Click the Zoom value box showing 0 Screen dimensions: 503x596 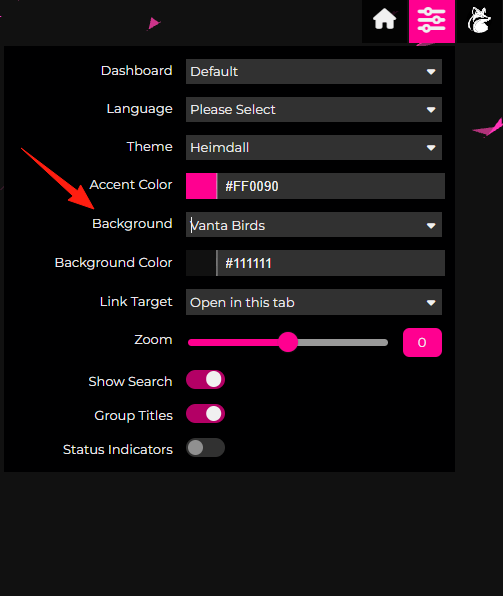(x=422, y=342)
